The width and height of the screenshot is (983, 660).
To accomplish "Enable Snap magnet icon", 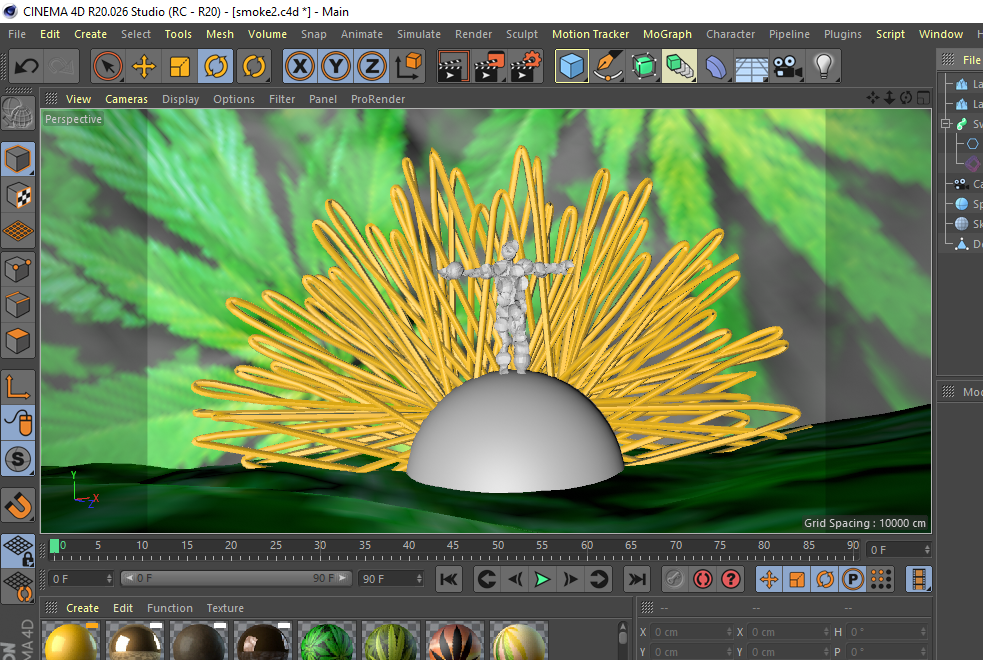I will click(x=18, y=505).
